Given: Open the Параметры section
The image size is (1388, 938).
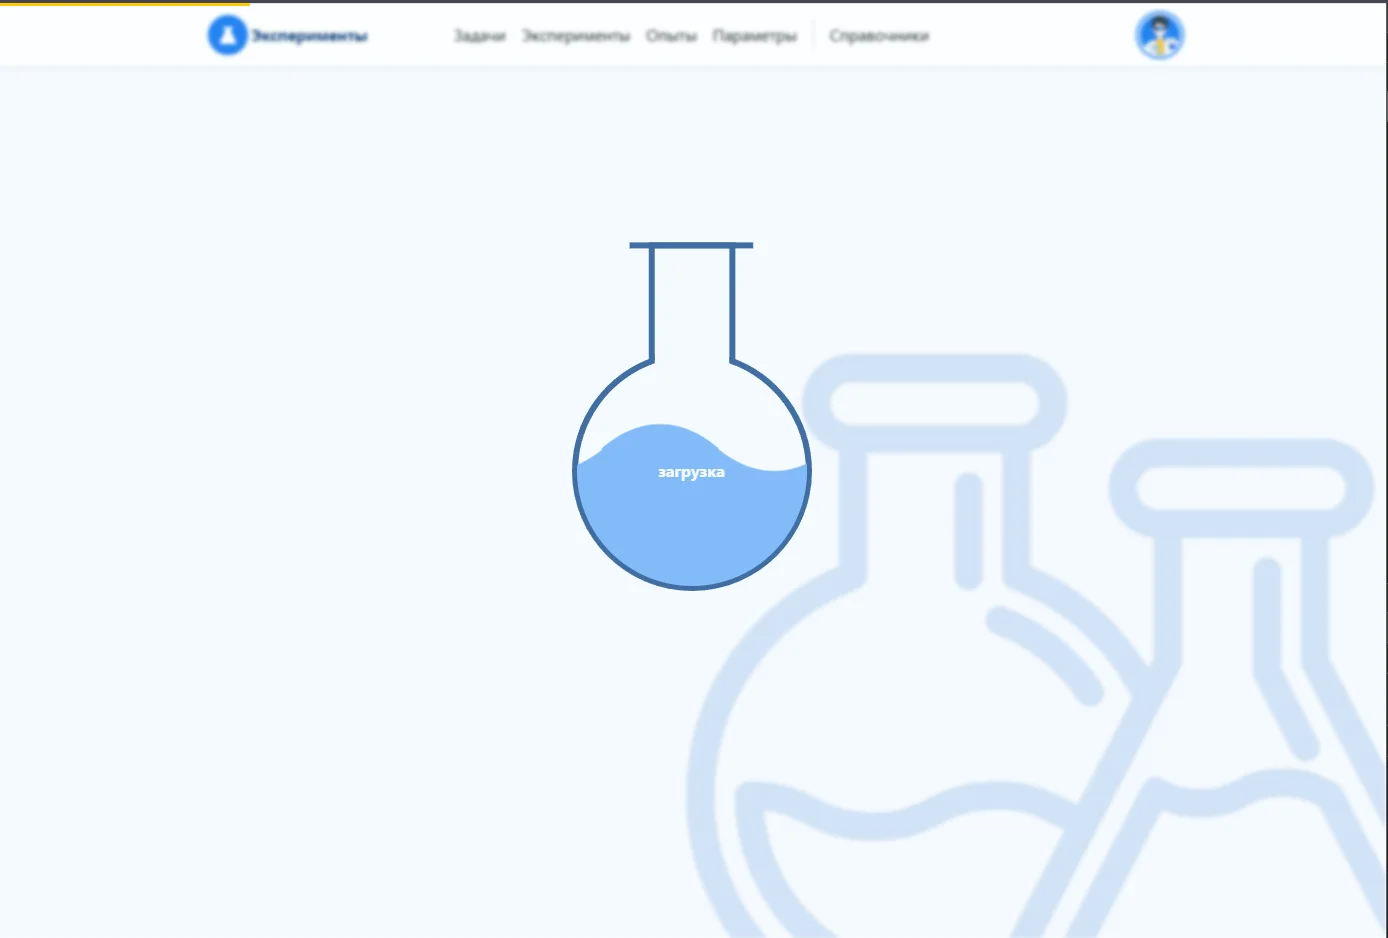Looking at the screenshot, I should pos(754,36).
